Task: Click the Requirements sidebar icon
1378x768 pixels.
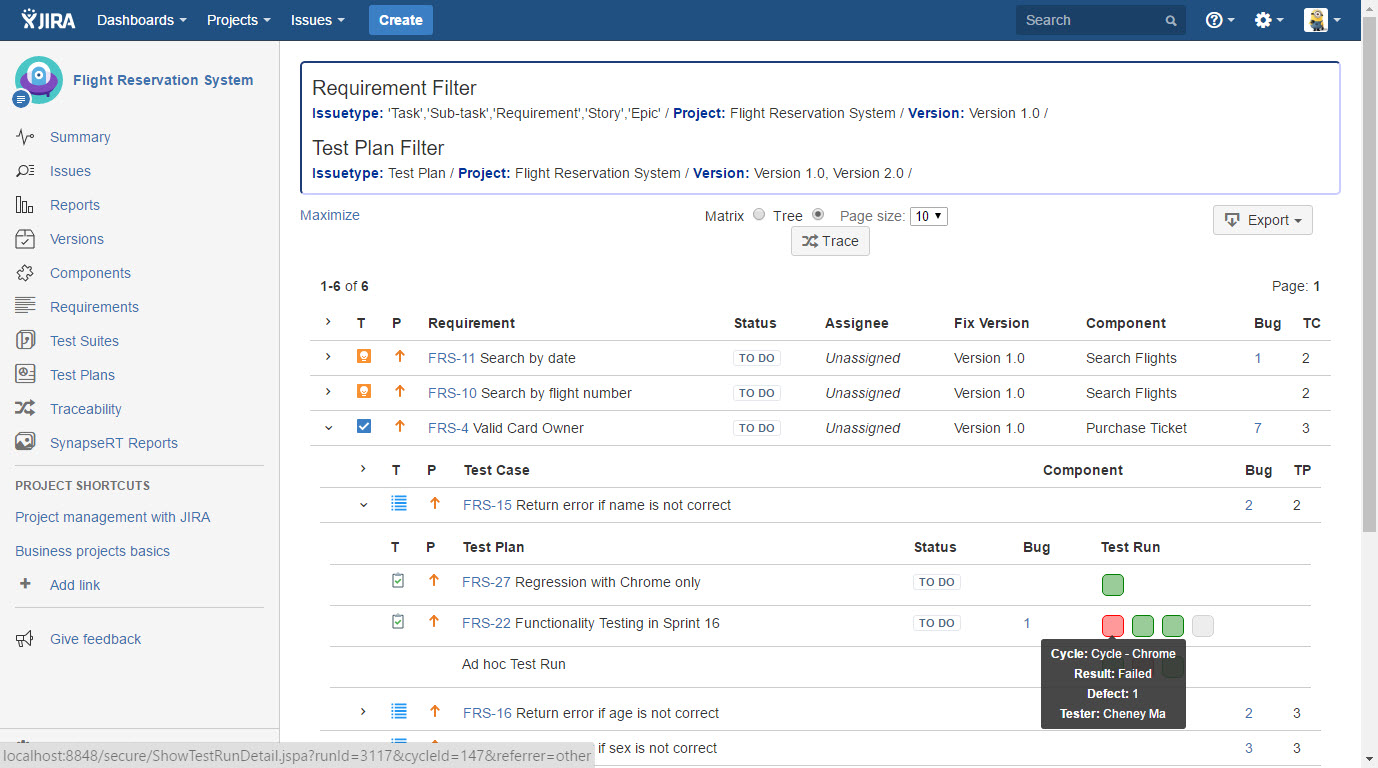Action: click(x=26, y=307)
